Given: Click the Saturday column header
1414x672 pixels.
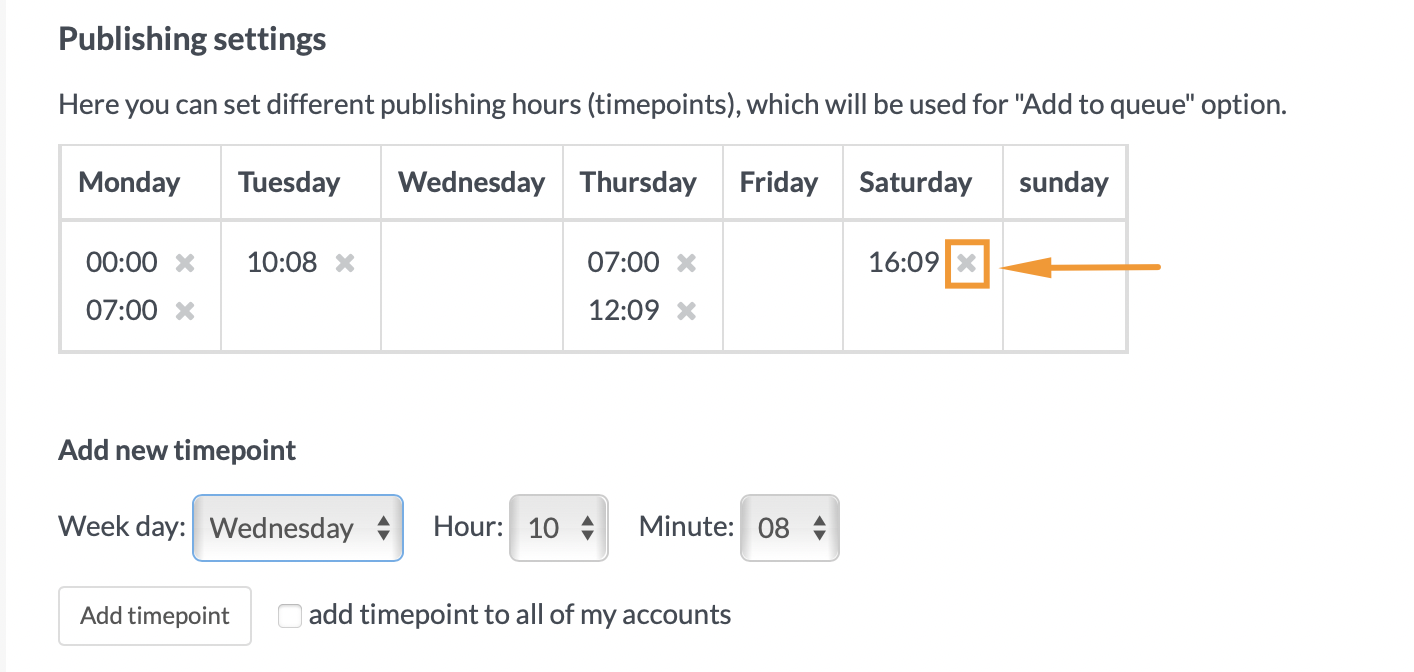Looking at the screenshot, I should pyautogui.click(x=915, y=183).
